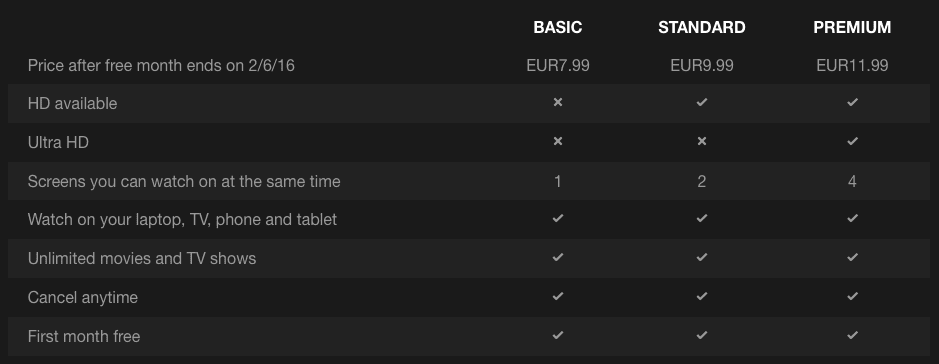Click the Premium plan 4 screens value
Image resolution: width=939 pixels, height=364 pixels.
point(852,181)
